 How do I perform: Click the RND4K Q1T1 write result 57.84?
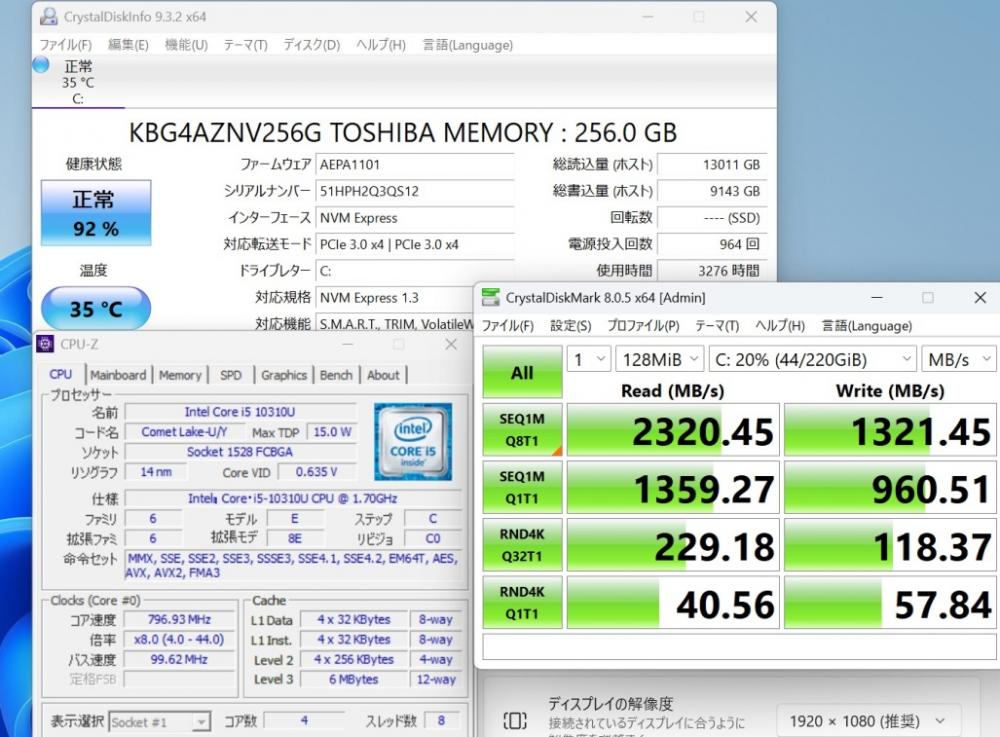click(890, 602)
